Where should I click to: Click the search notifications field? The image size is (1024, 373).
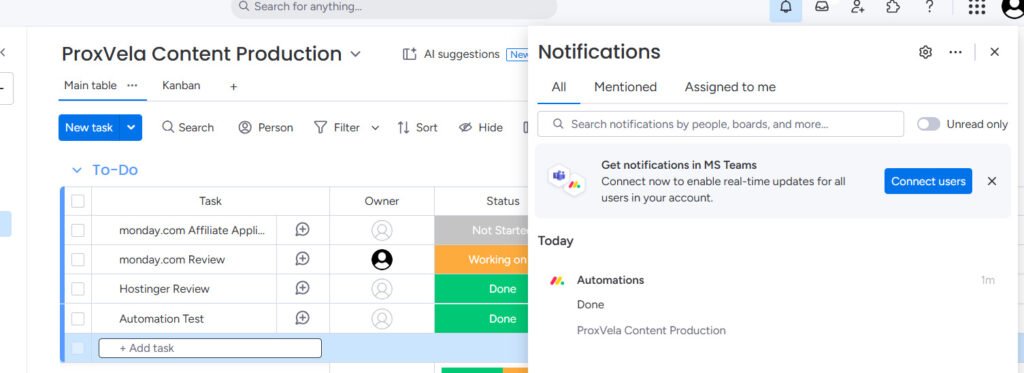click(x=720, y=124)
